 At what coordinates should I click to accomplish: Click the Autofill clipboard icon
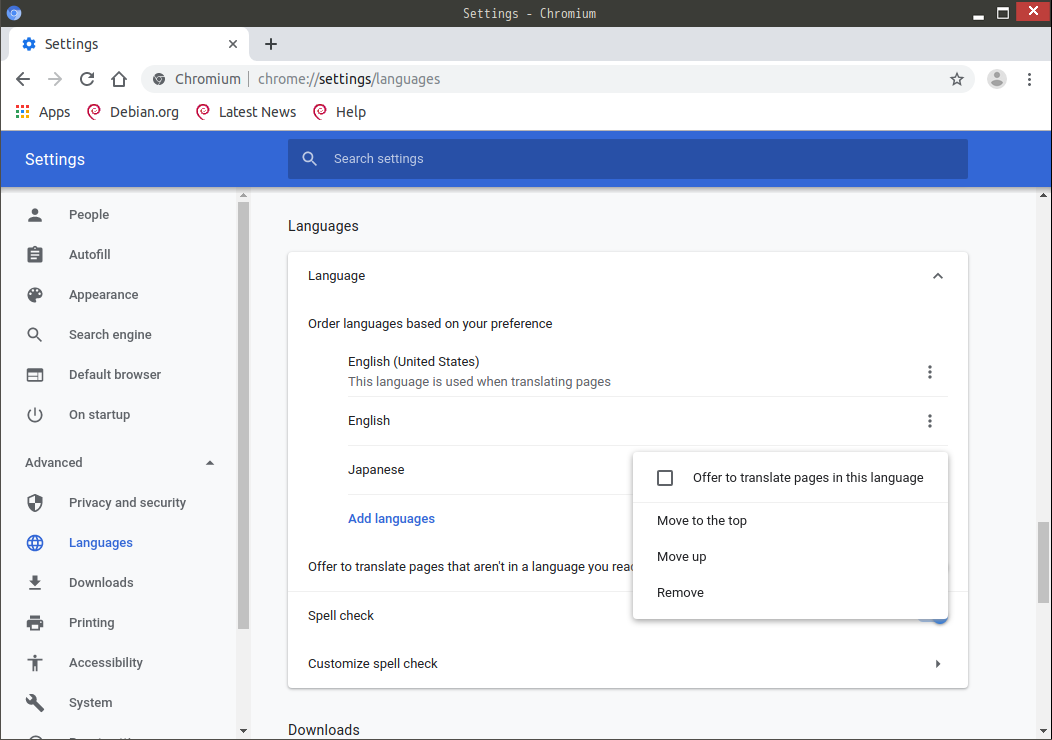pos(35,255)
